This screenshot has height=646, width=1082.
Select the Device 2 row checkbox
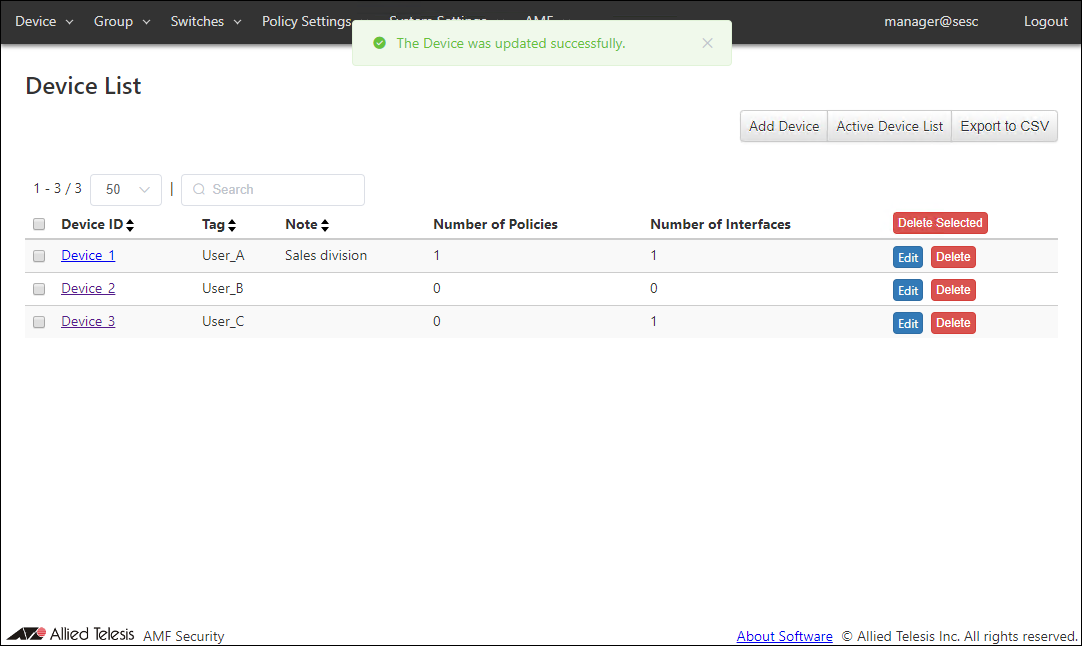(x=39, y=289)
